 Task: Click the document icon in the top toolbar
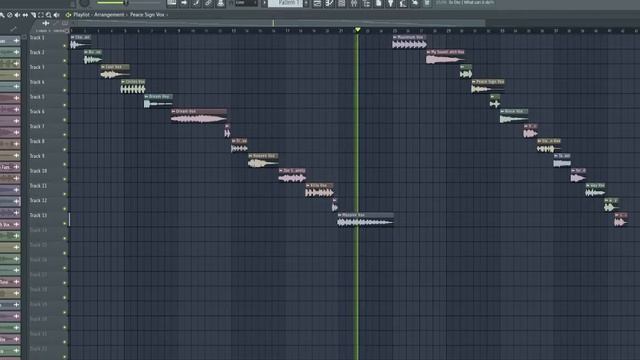point(378,3)
